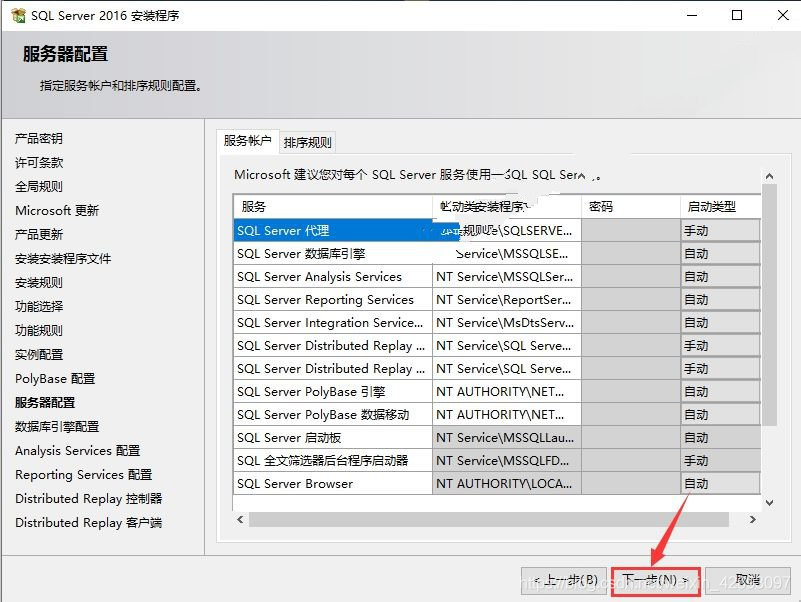Click the vertical scrollbar thumb
This screenshot has width=801, height=602.
click(x=769, y=305)
